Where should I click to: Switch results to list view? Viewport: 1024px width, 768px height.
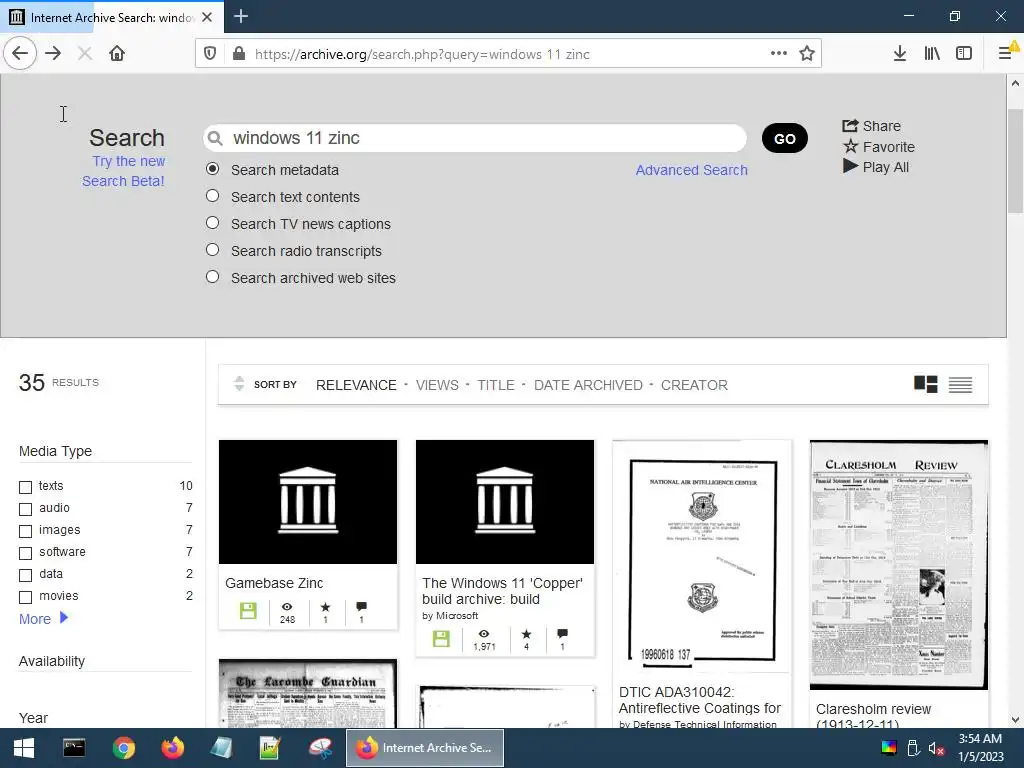960,385
